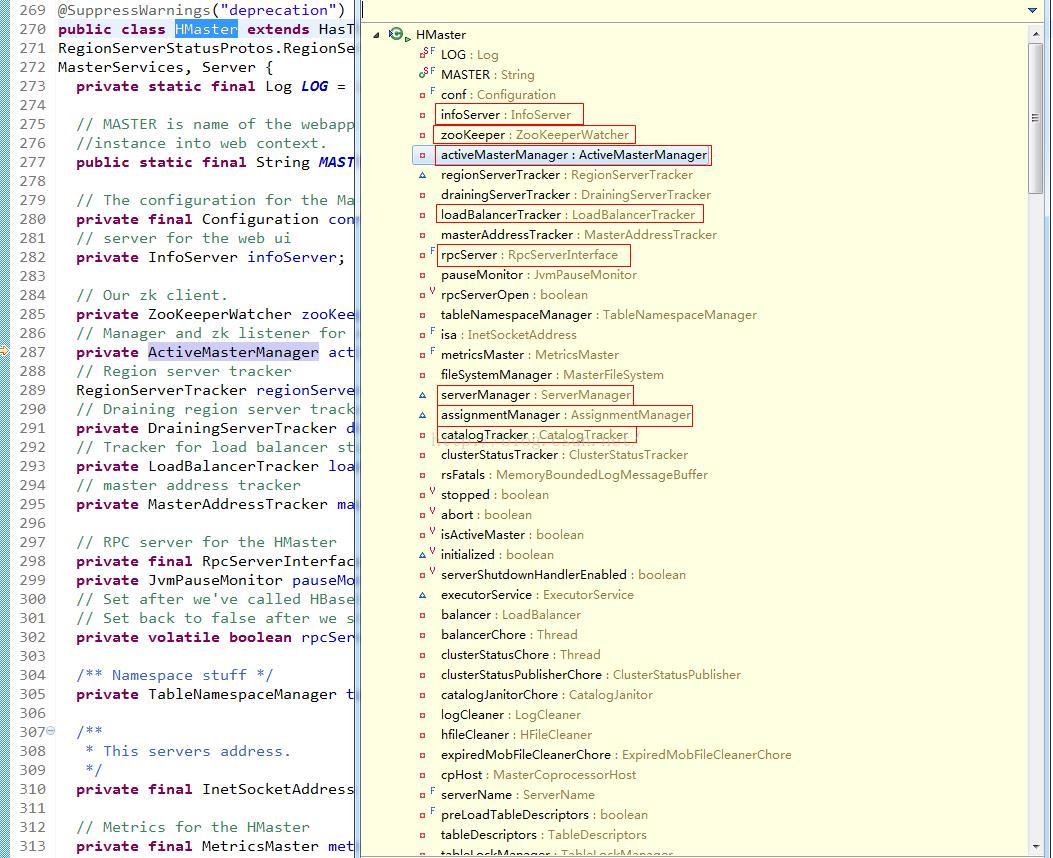The image size is (1053, 858).
Task: Click the triangle icon beside executorService
Action: (422, 595)
